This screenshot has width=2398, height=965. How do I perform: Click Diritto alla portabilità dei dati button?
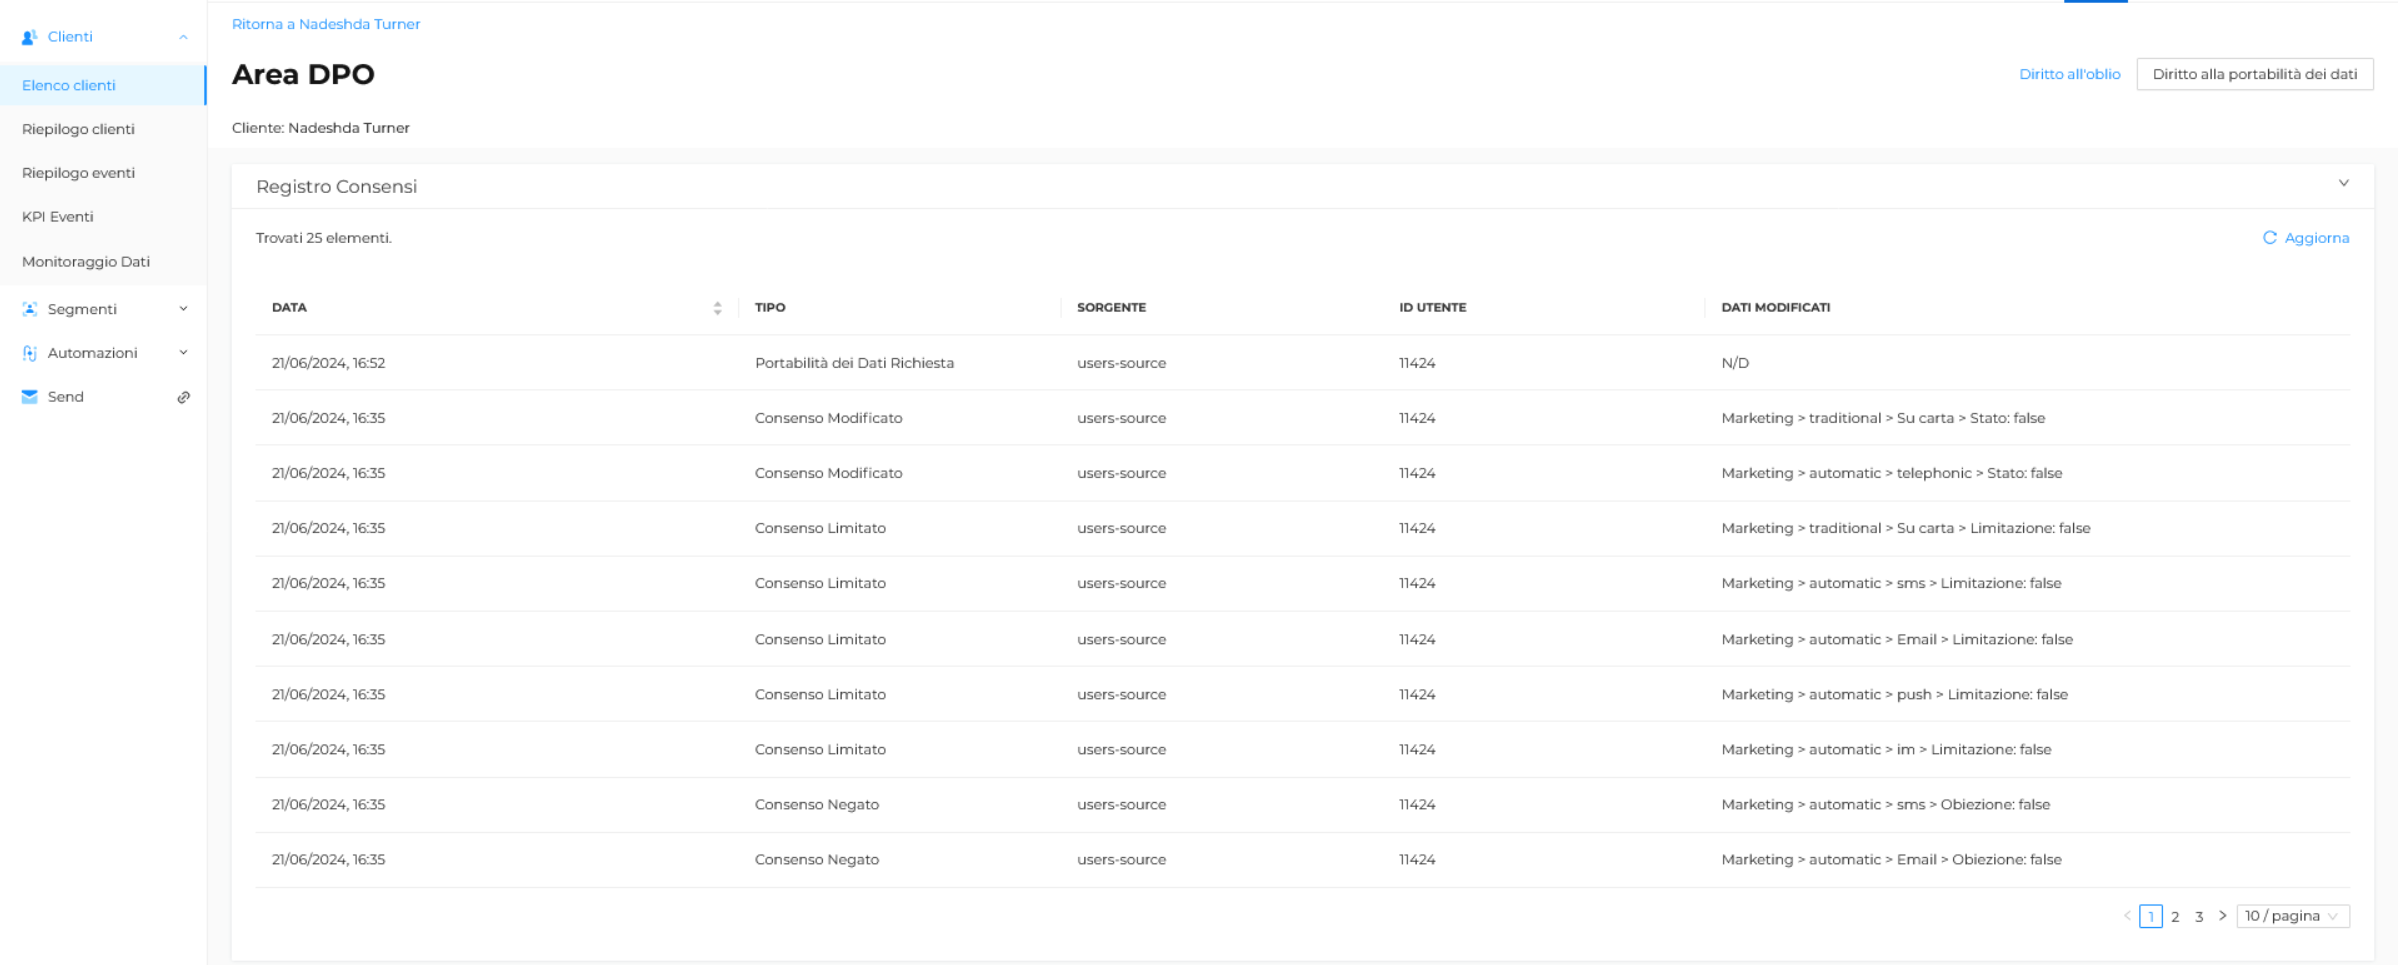coord(2254,74)
